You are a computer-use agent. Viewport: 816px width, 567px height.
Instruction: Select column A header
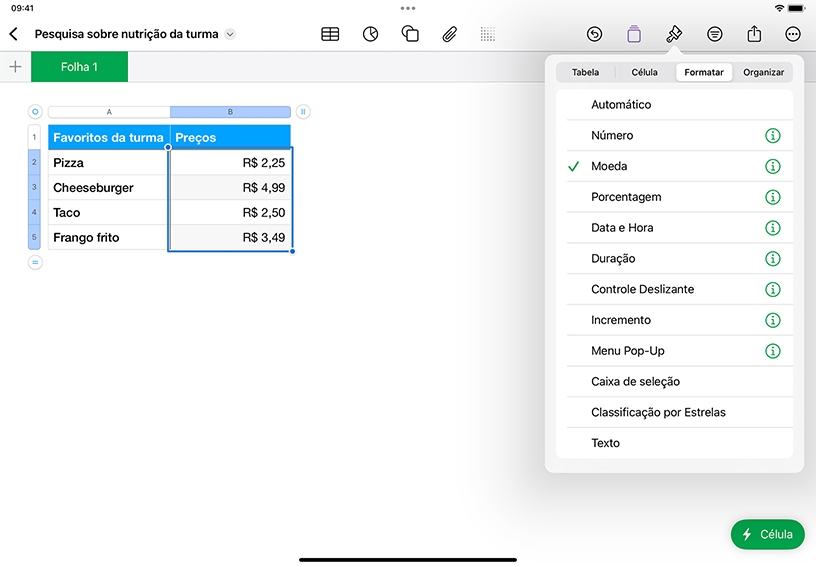109,112
